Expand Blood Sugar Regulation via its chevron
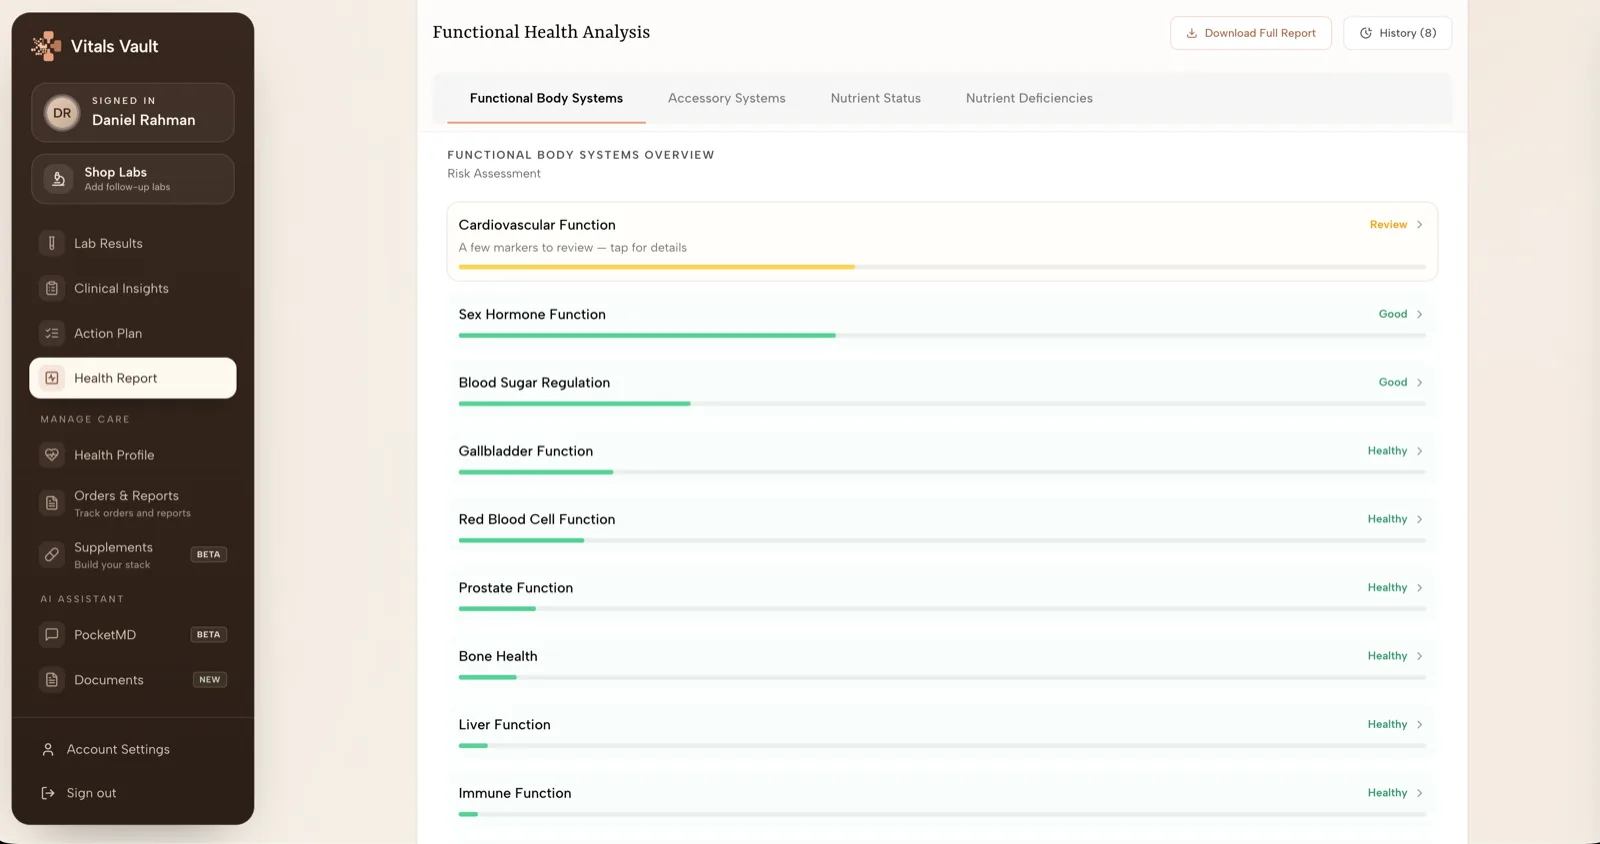The height and width of the screenshot is (844, 1600). (x=1419, y=383)
